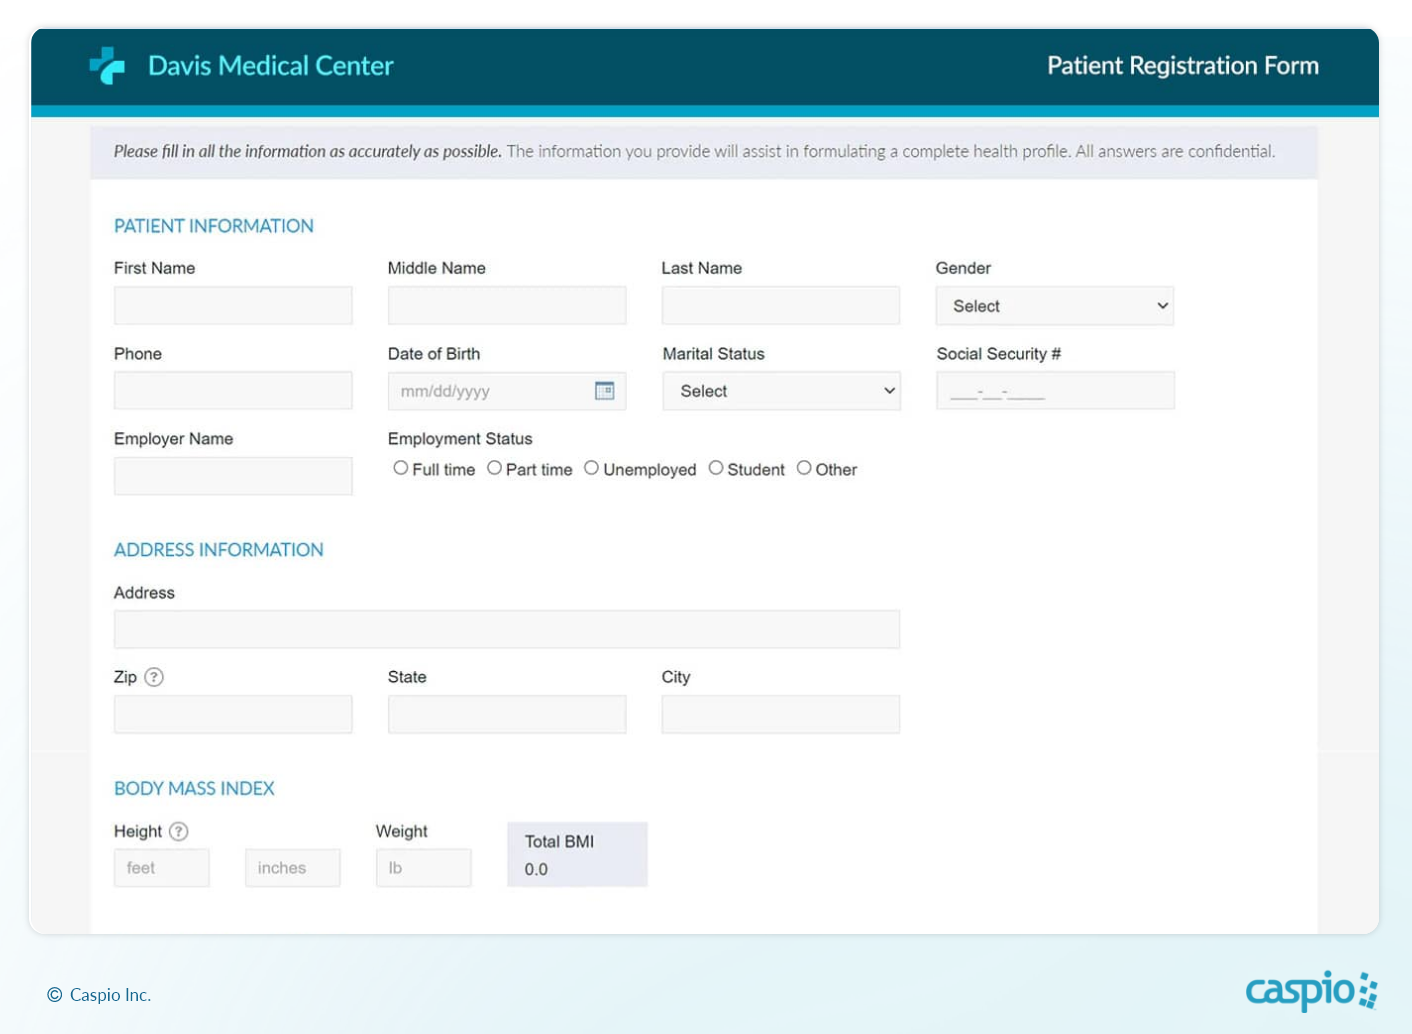Click the Weight lb input field
This screenshot has width=1412, height=1034.
423,868
